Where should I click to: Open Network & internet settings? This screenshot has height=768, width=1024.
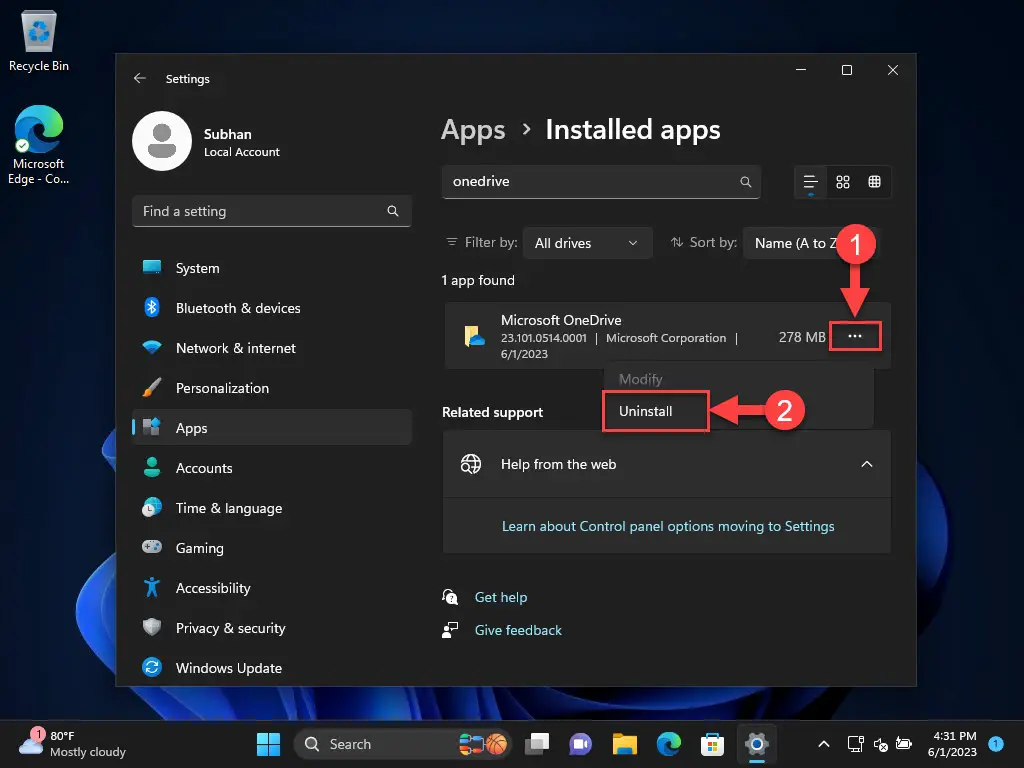click(272, 348)
